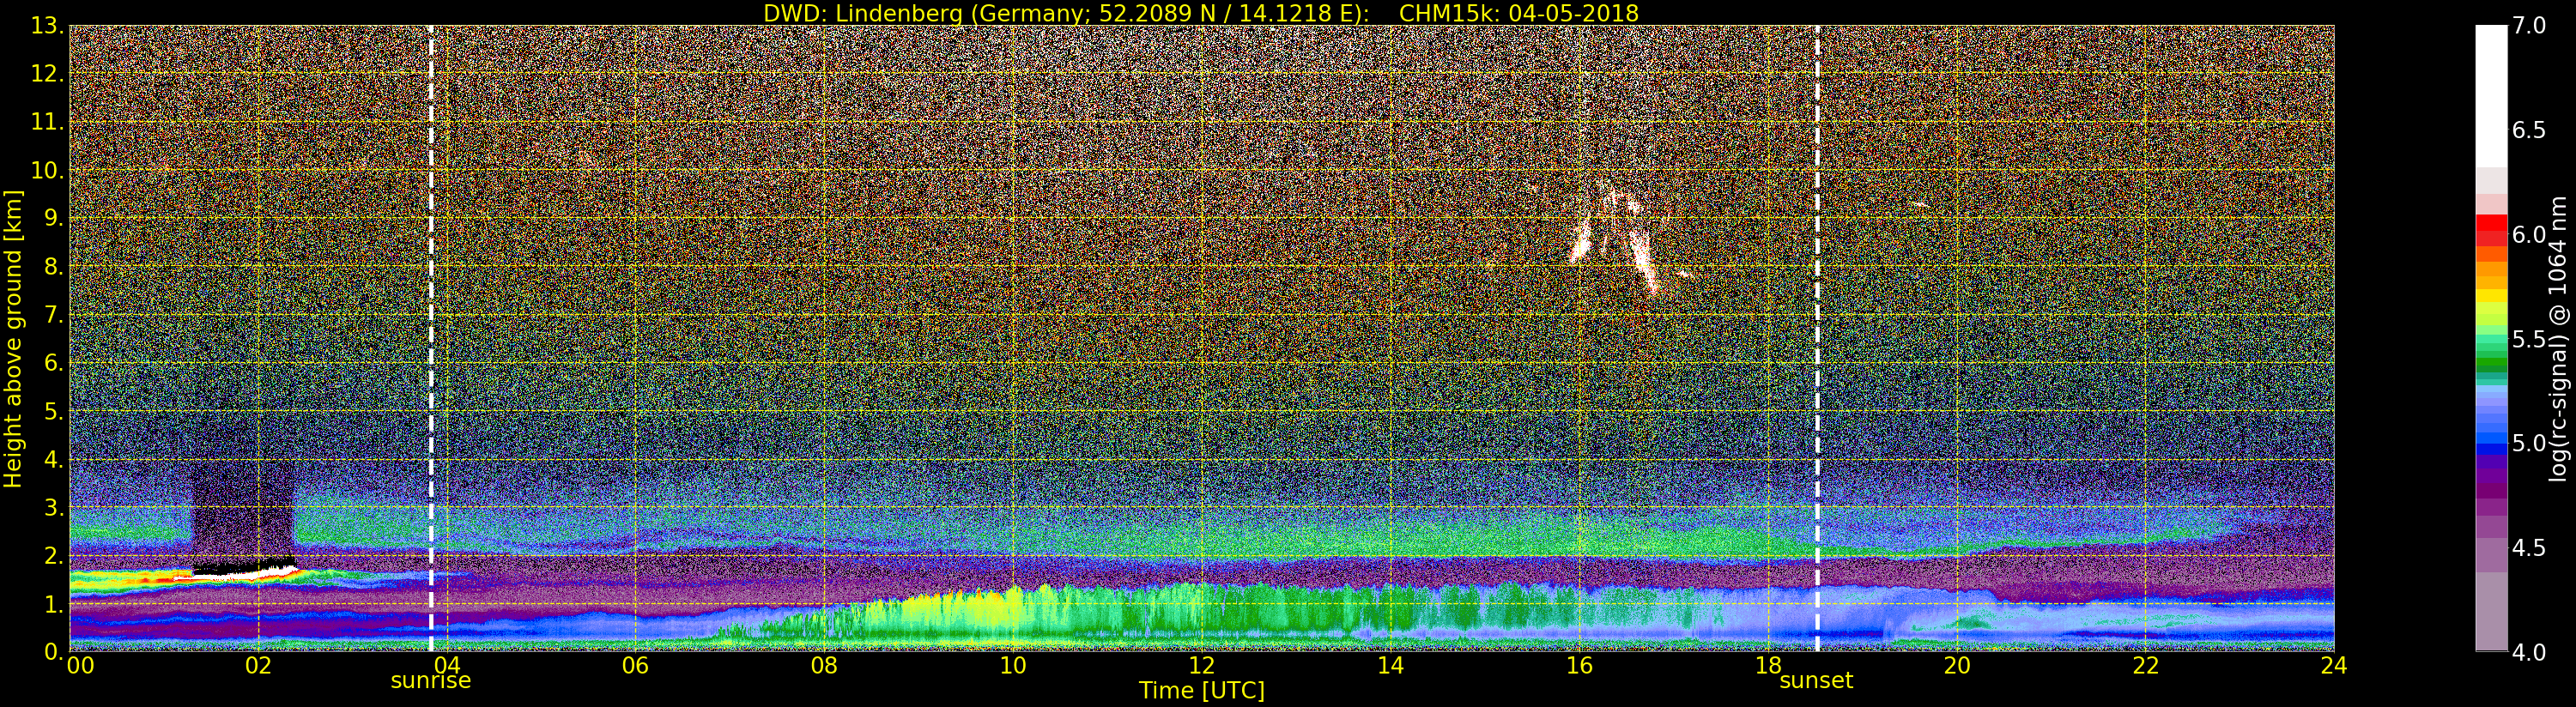
Task: Click the y-axis tick label '6.'
Action: (x=53, y=363)
